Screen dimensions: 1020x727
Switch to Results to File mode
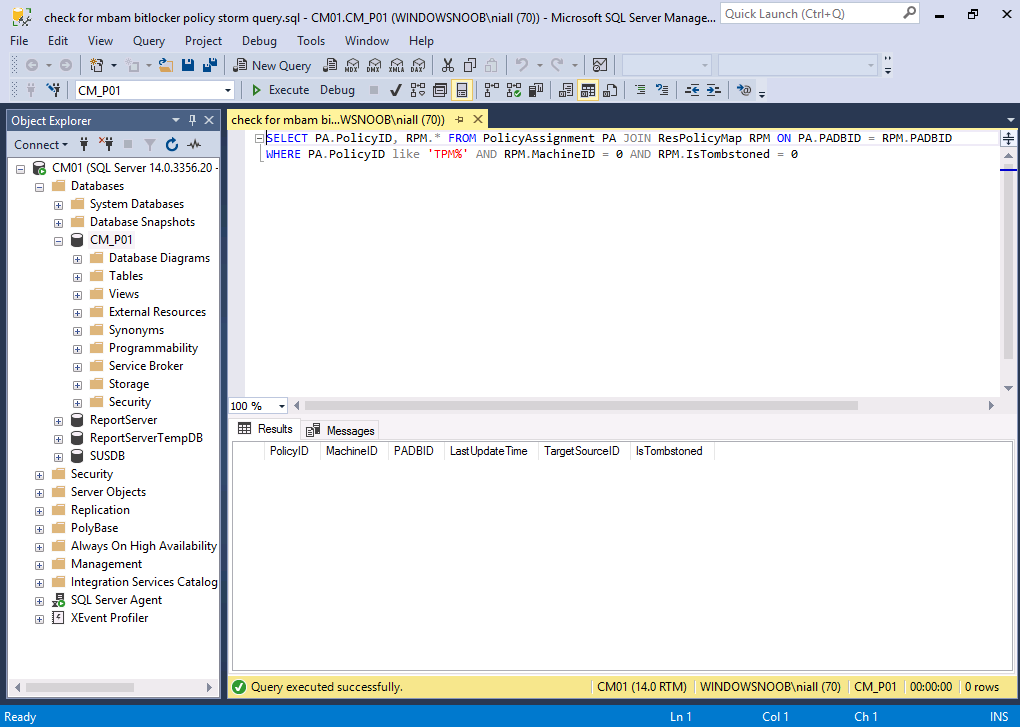(x=610, y=90)
